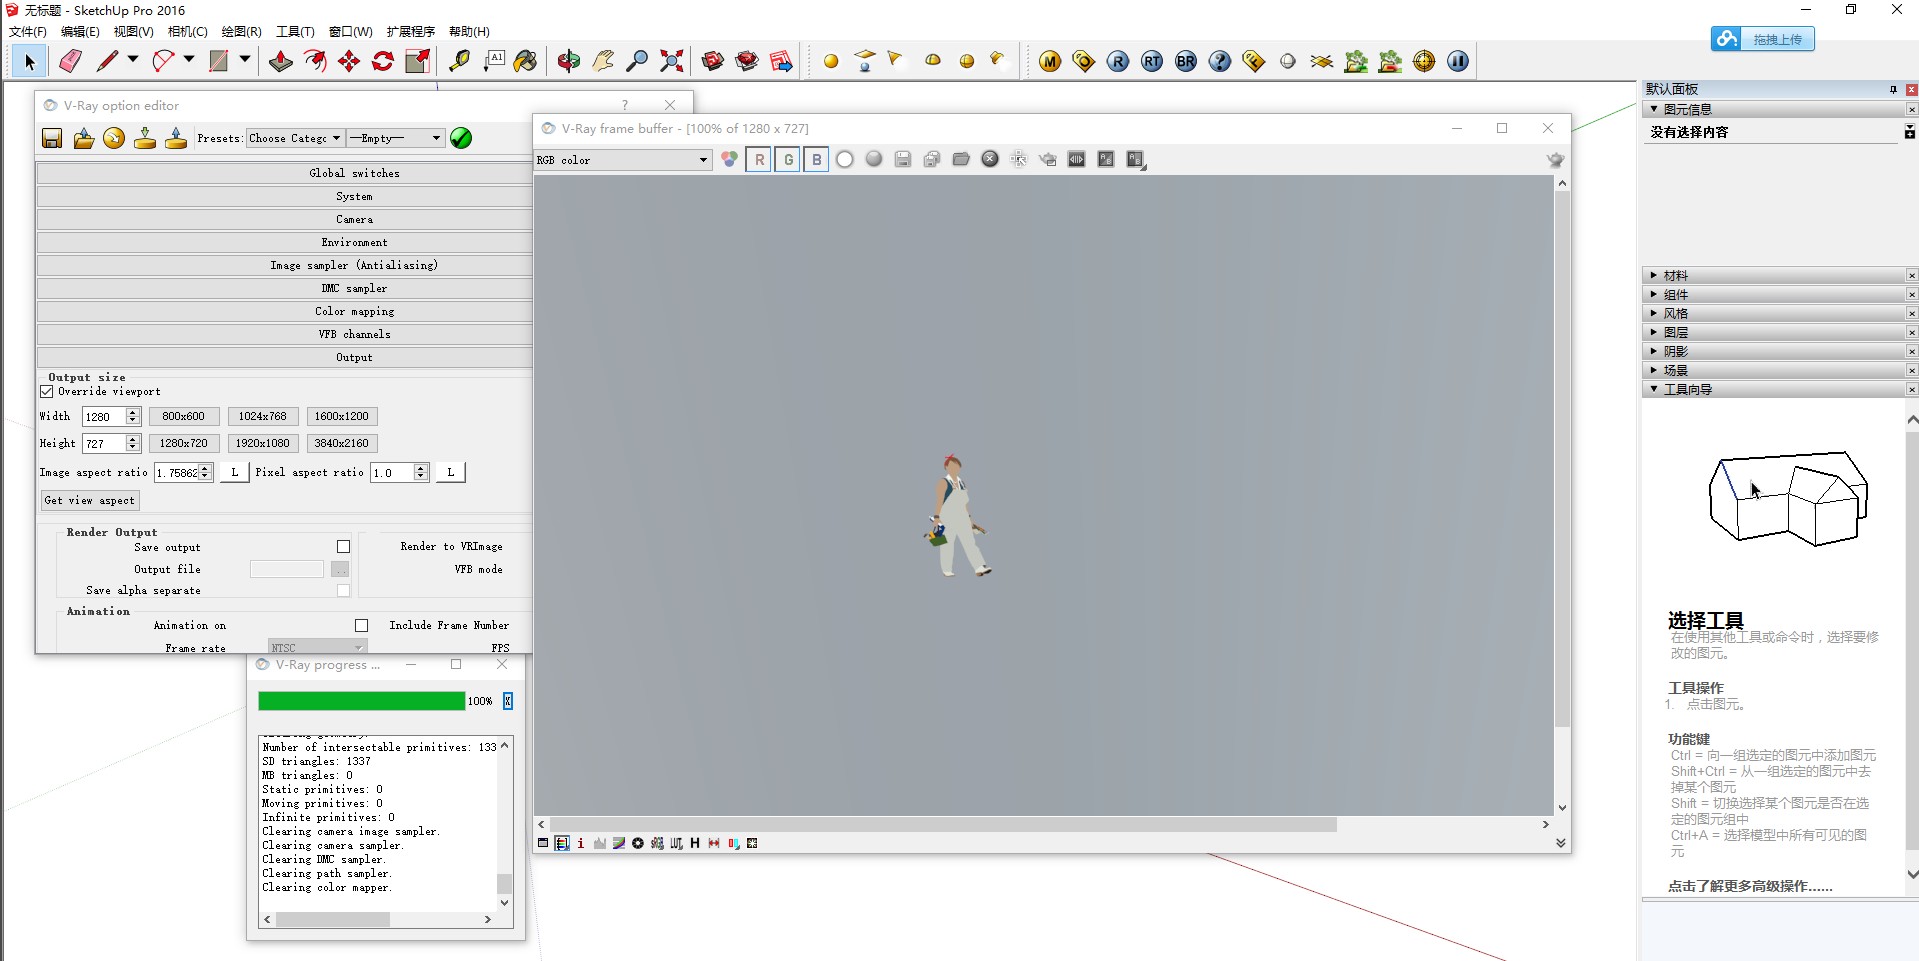Set output size to 1920x1080
1919x961 pixels.
[263, 443]
